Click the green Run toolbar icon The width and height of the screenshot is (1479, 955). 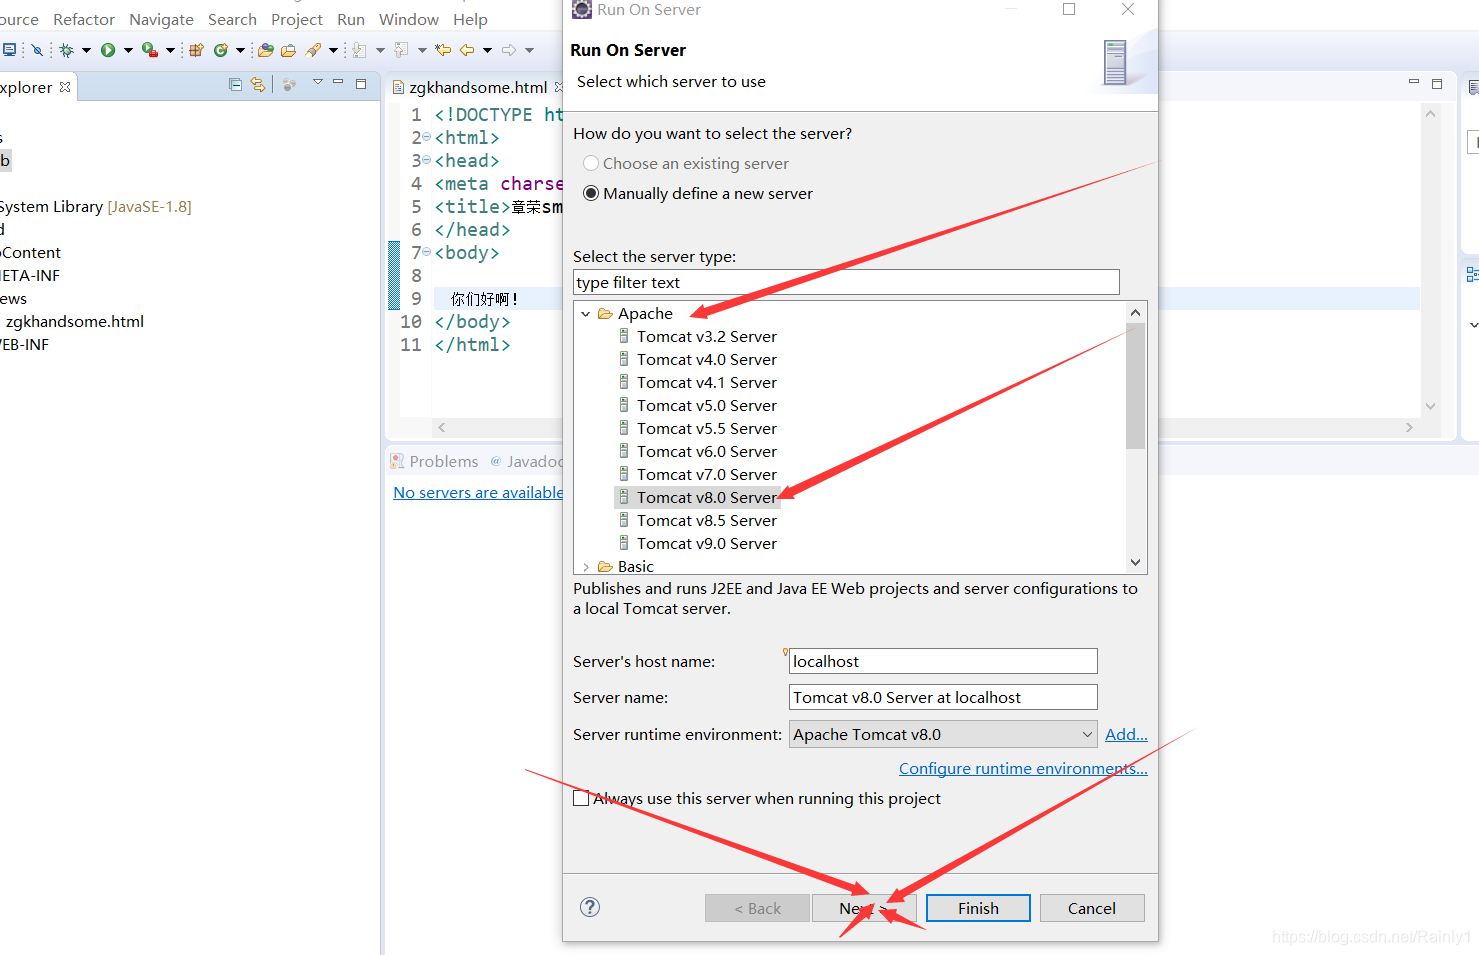tap(108, 50)
